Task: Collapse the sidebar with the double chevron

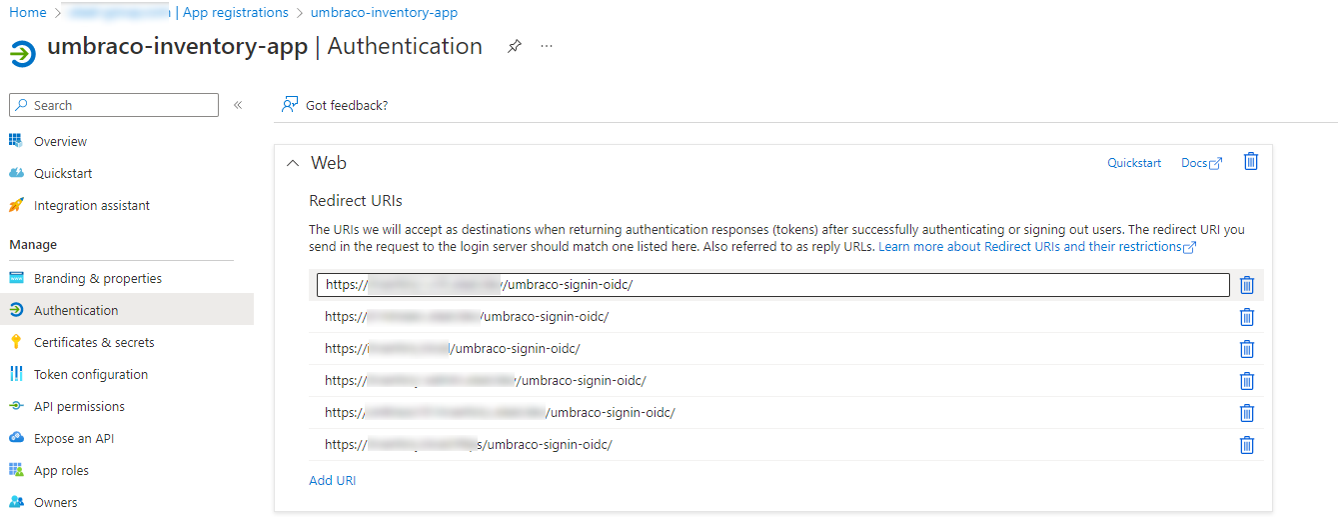Action: (x=238, y=105)
